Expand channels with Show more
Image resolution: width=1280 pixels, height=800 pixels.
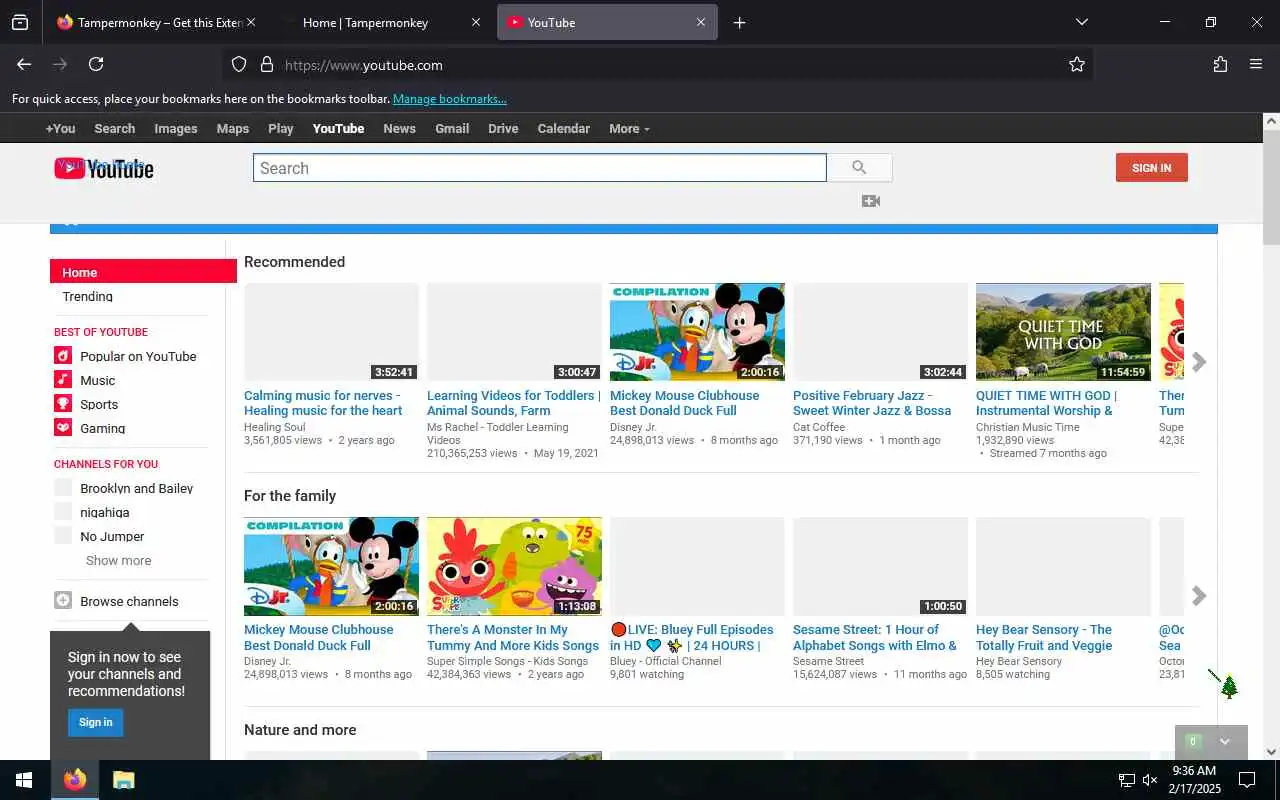coord(118,560)
